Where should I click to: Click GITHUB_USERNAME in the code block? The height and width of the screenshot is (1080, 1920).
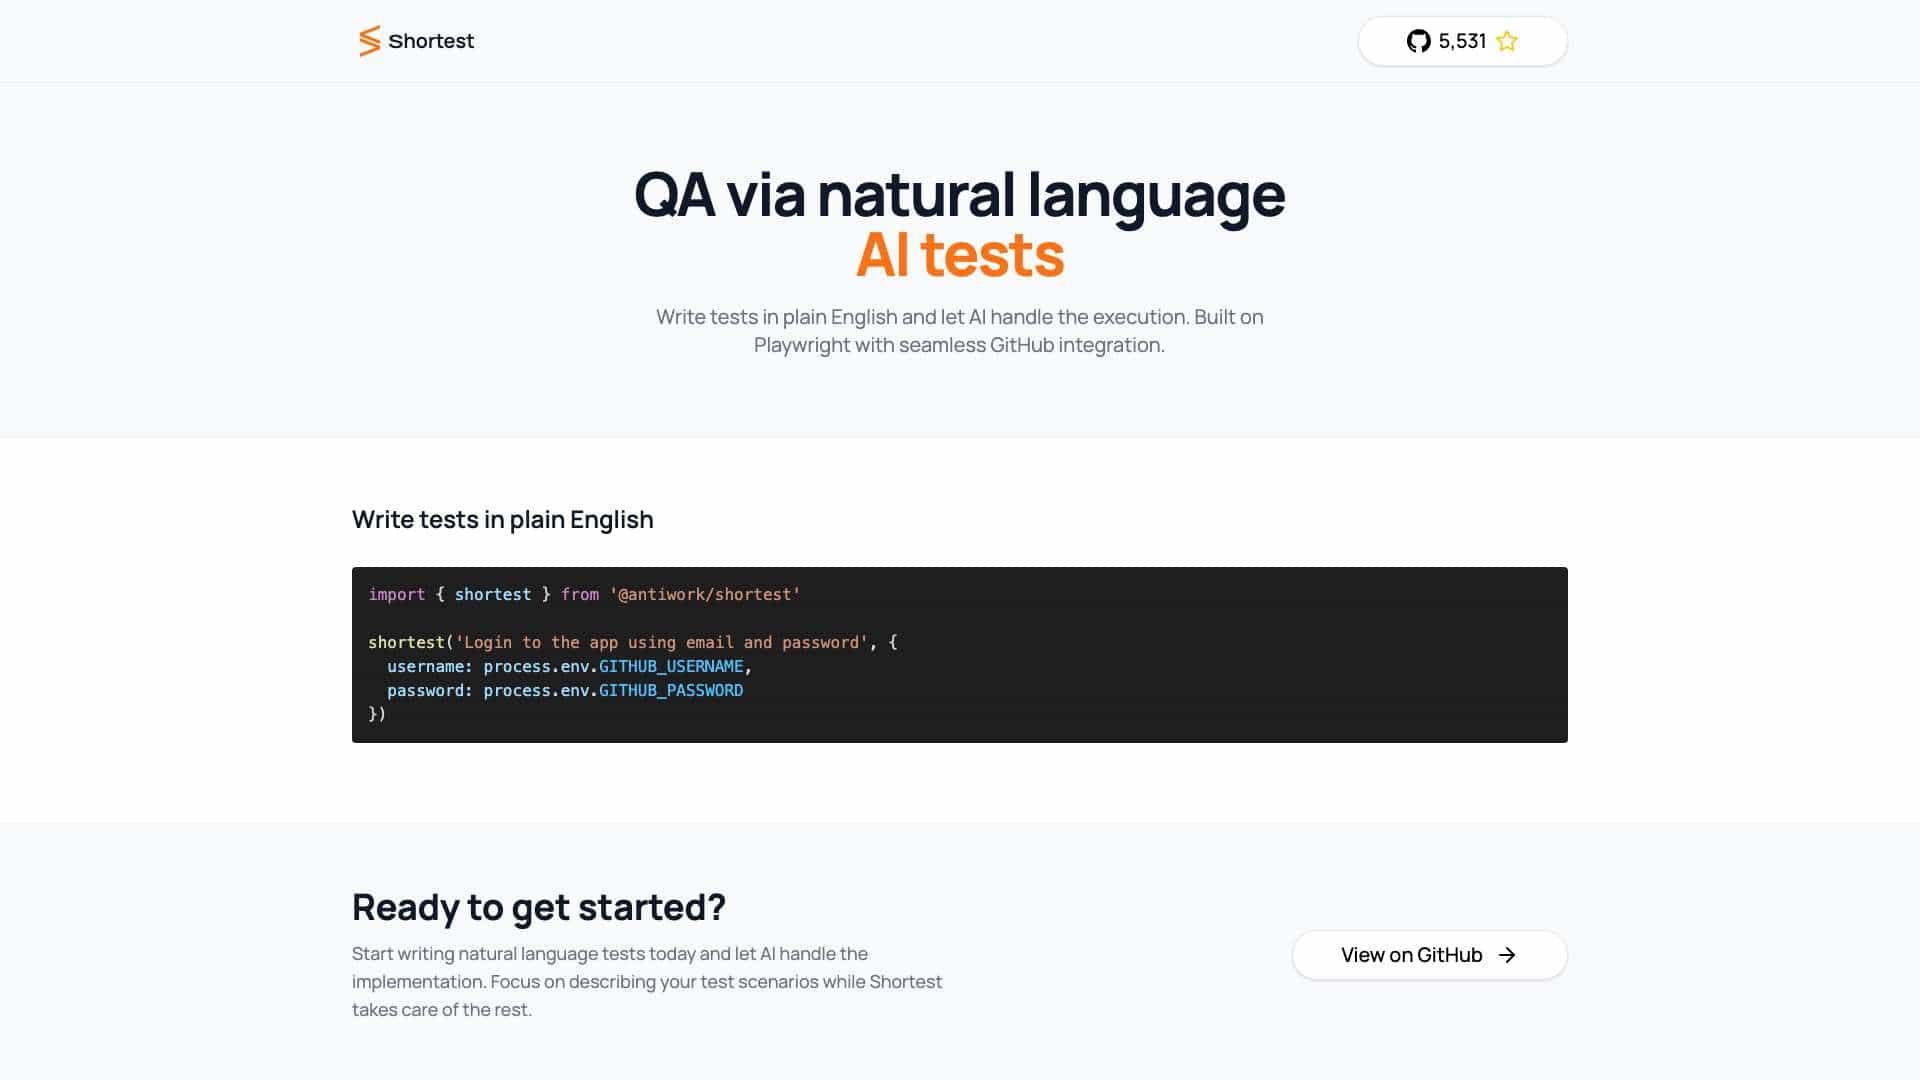(x=671, y=666)
